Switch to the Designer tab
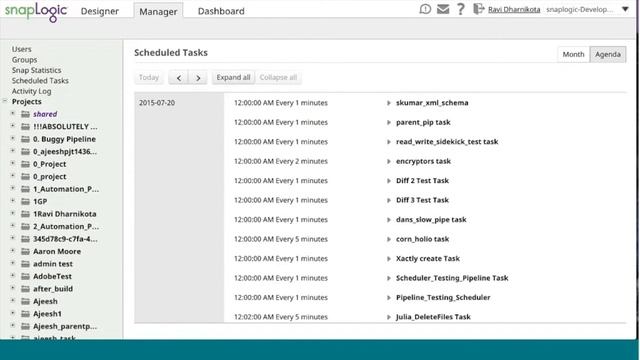Image resolution: width=640 pixels, height=360 pixels. [100, 11]
